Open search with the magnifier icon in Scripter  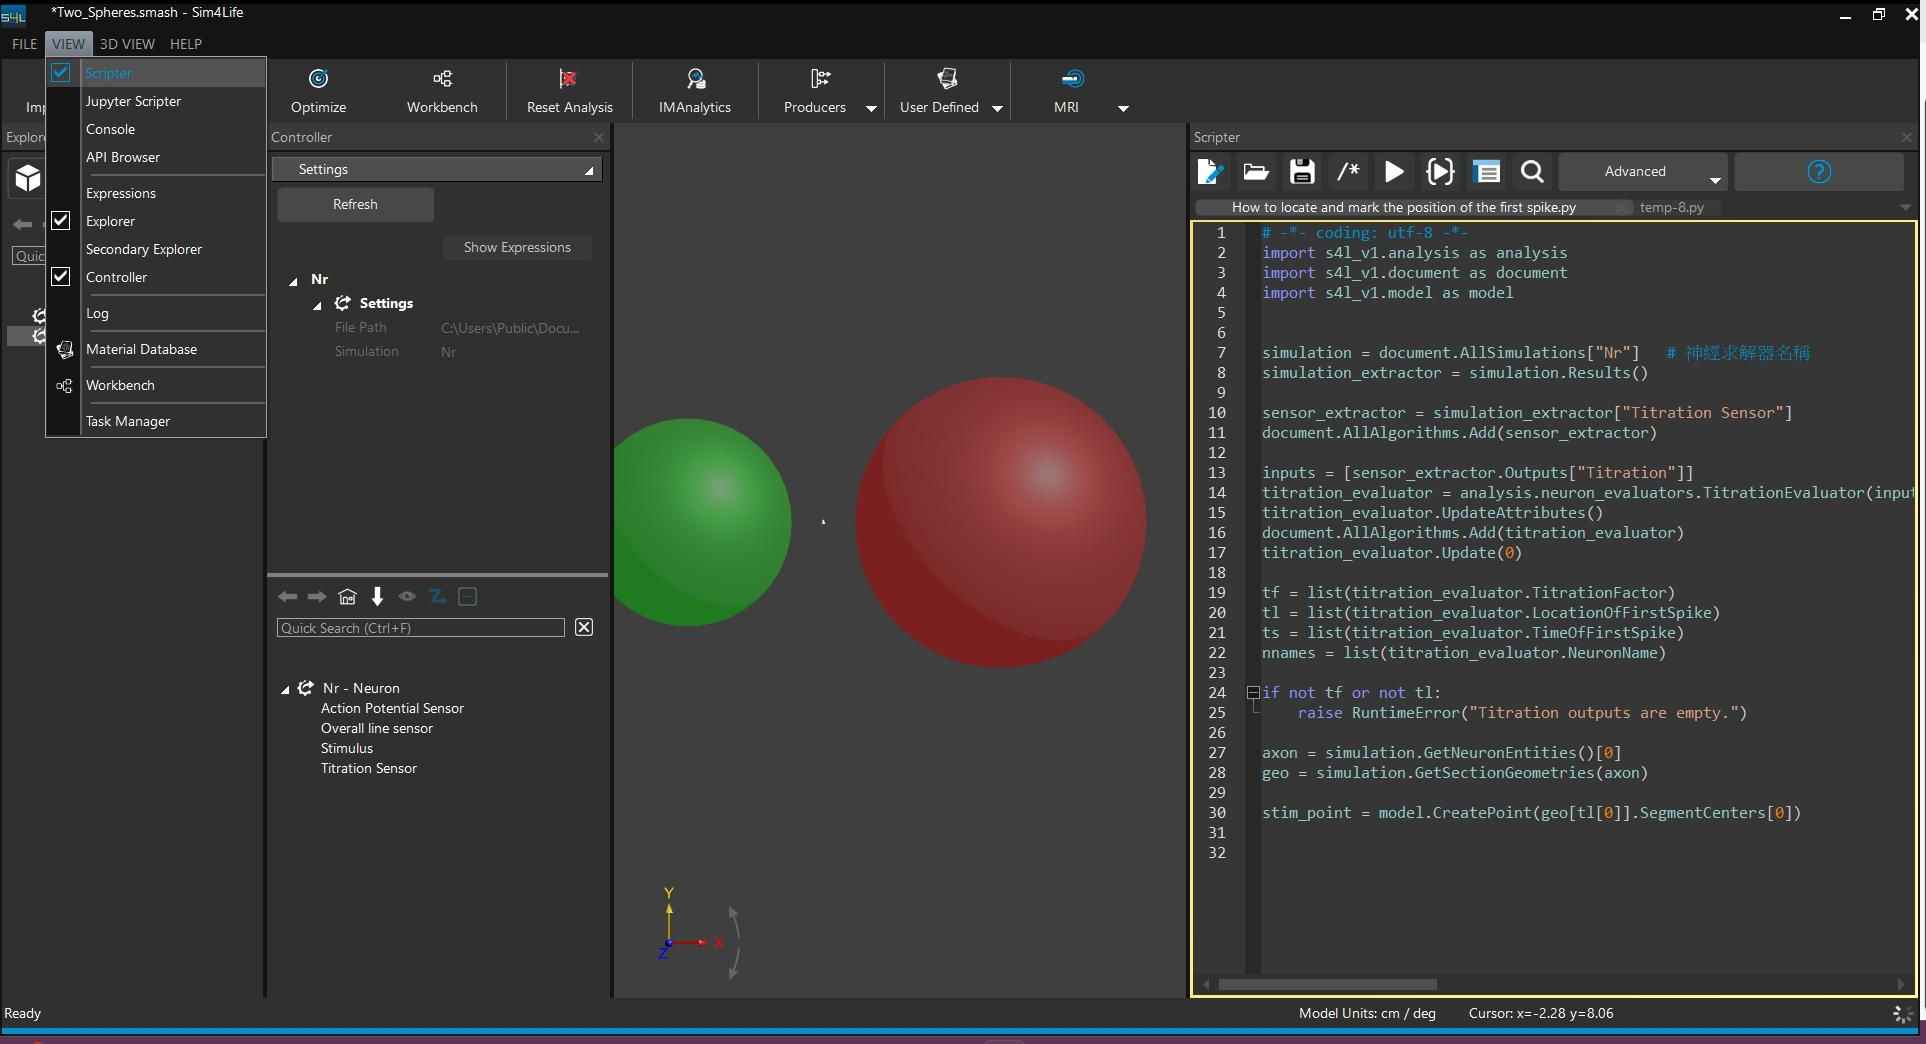click(1531, 172)
